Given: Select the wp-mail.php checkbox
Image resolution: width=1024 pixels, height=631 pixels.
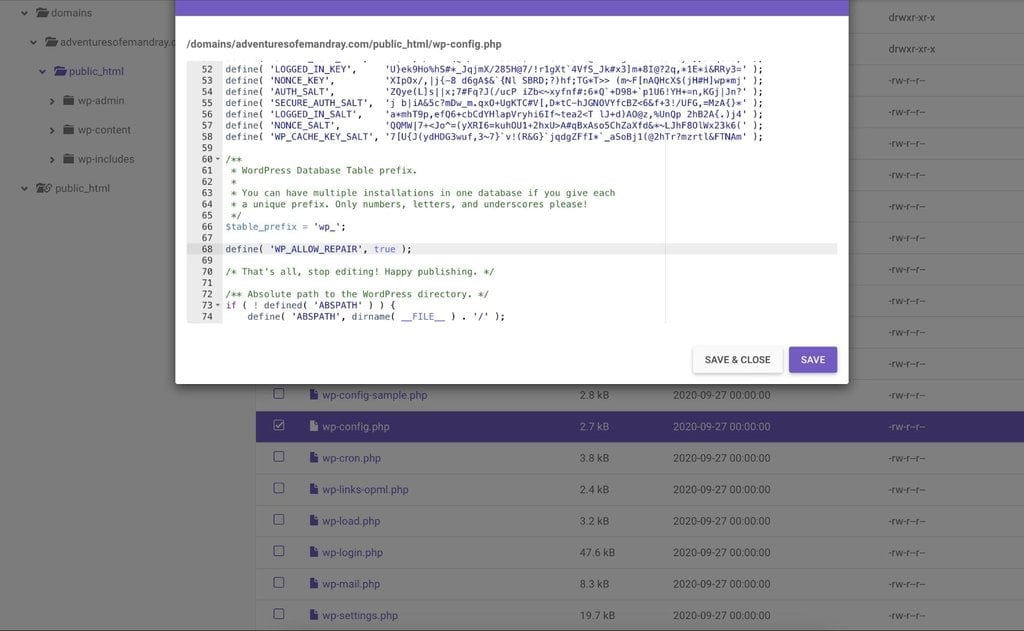Looking at the screenshot, I should click(277, 583).
